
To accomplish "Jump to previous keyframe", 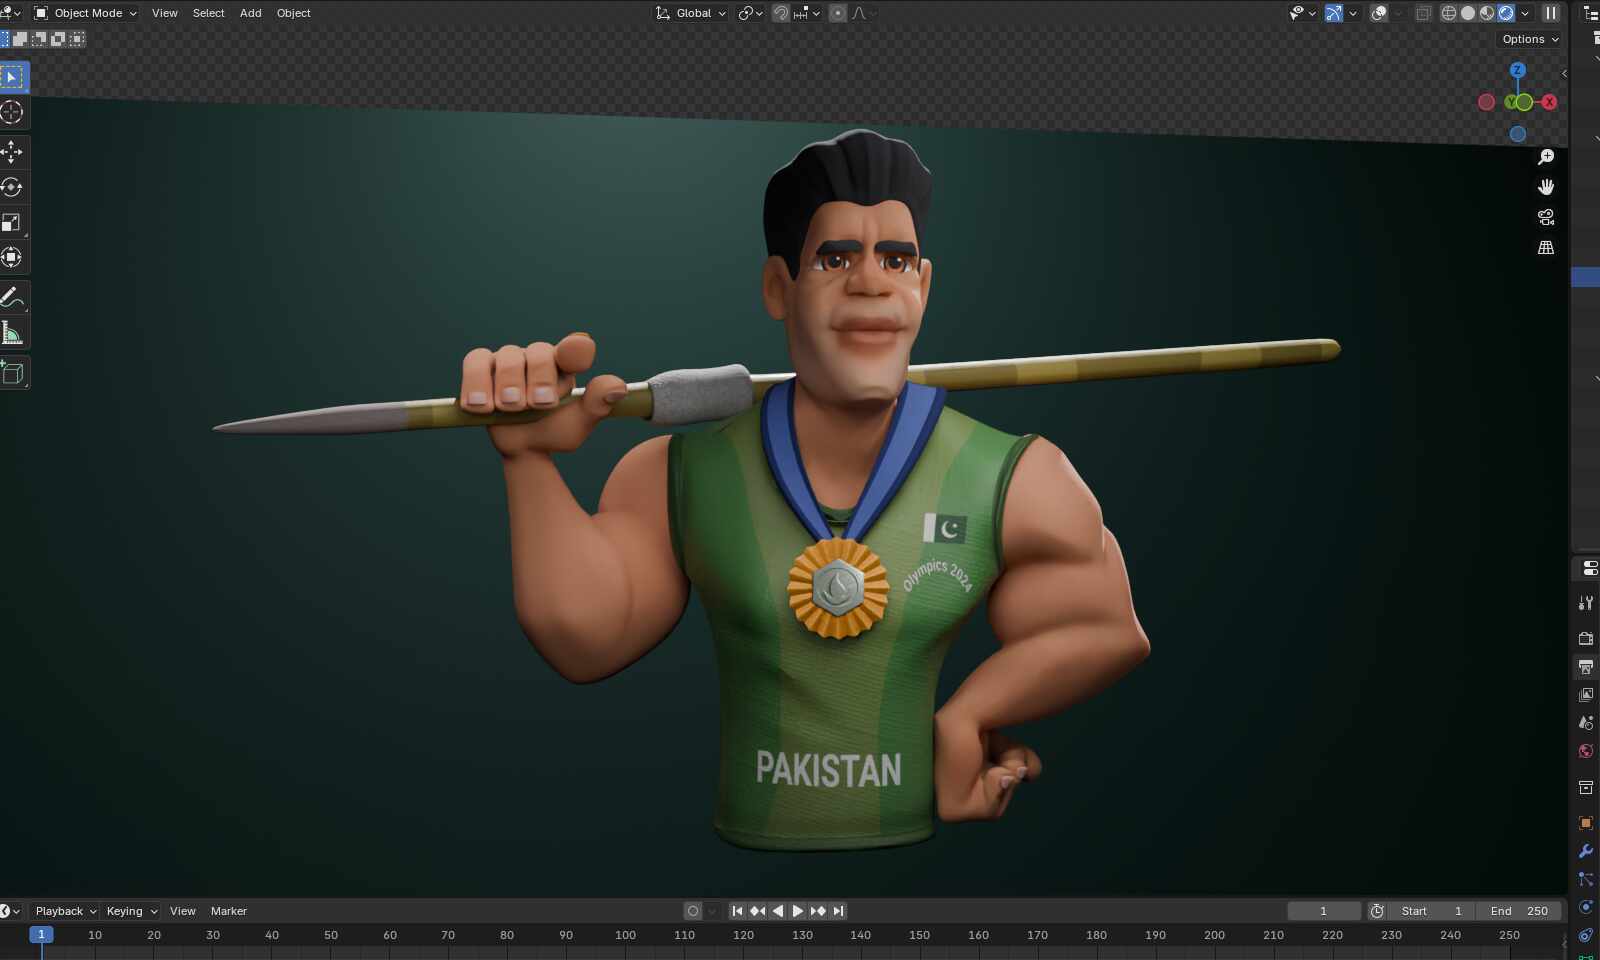I will click(758, 911).
